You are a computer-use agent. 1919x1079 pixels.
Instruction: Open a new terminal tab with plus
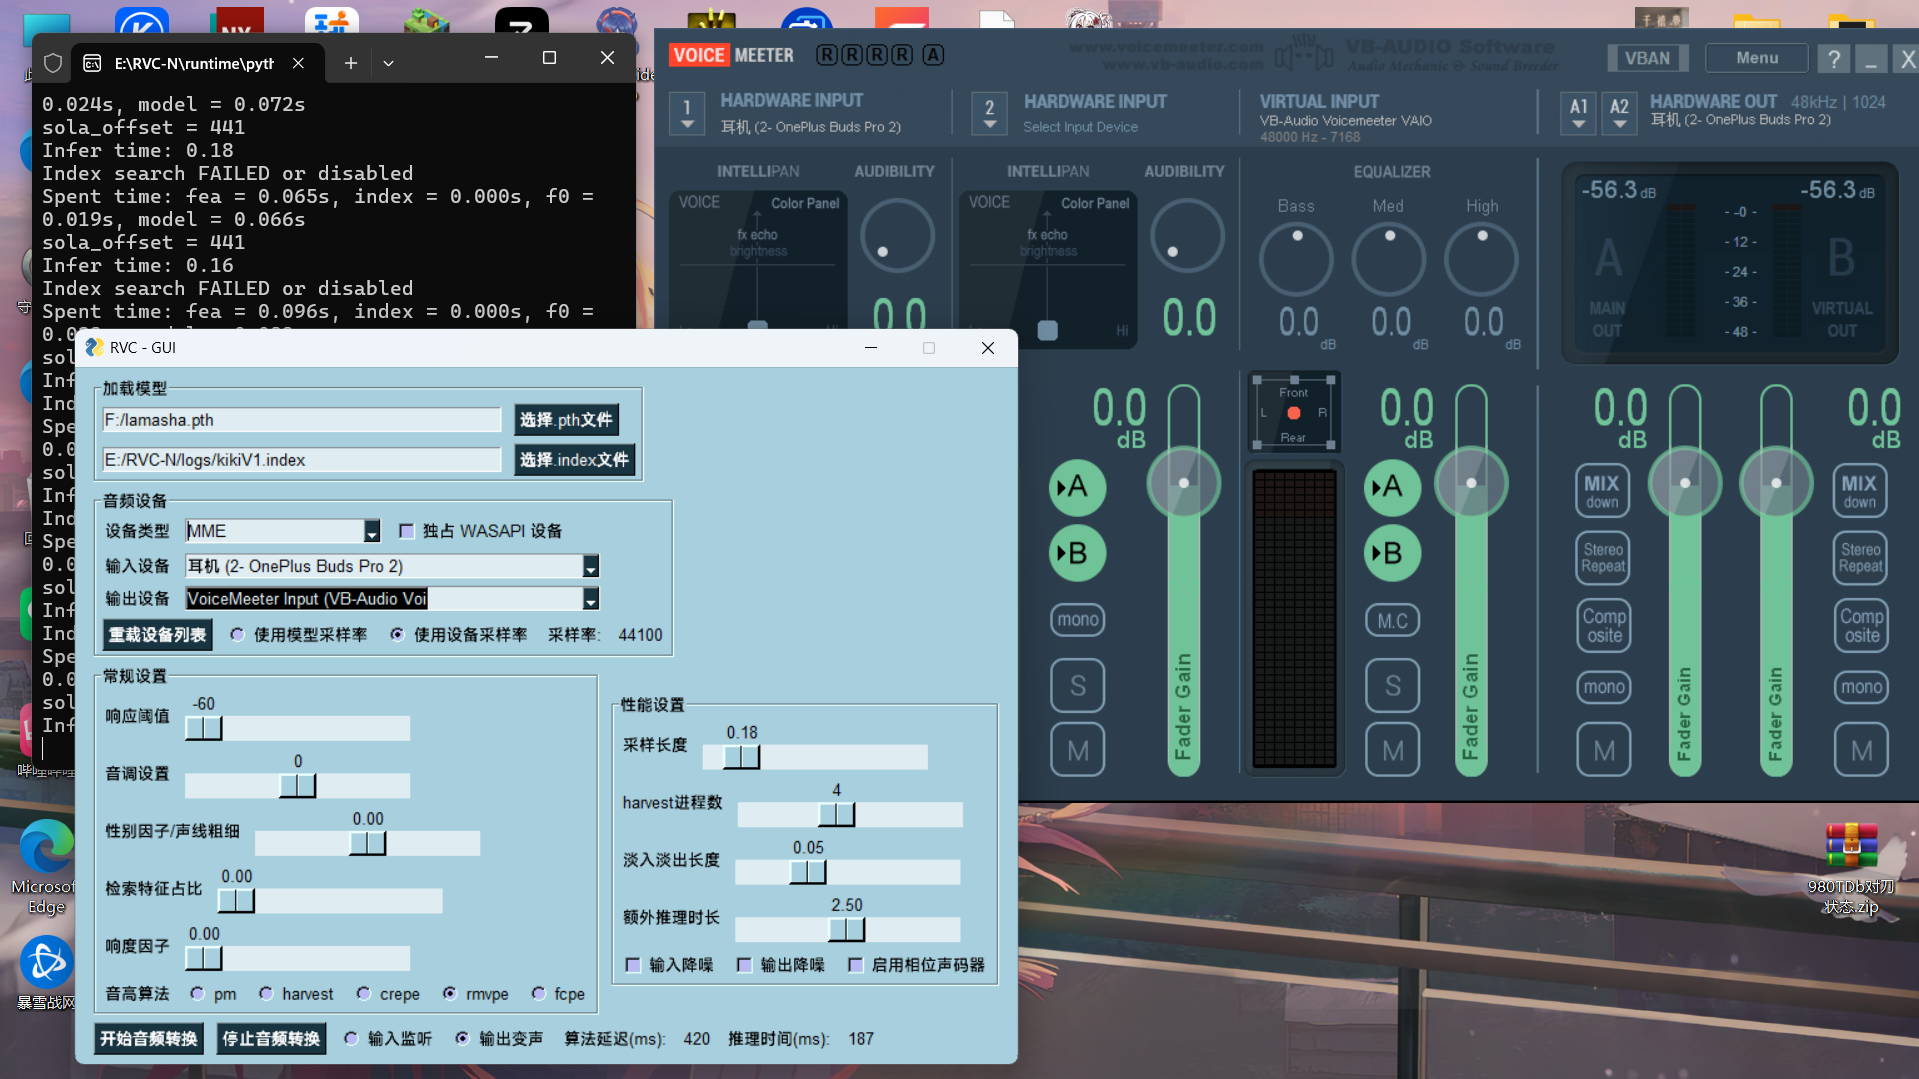350,63
